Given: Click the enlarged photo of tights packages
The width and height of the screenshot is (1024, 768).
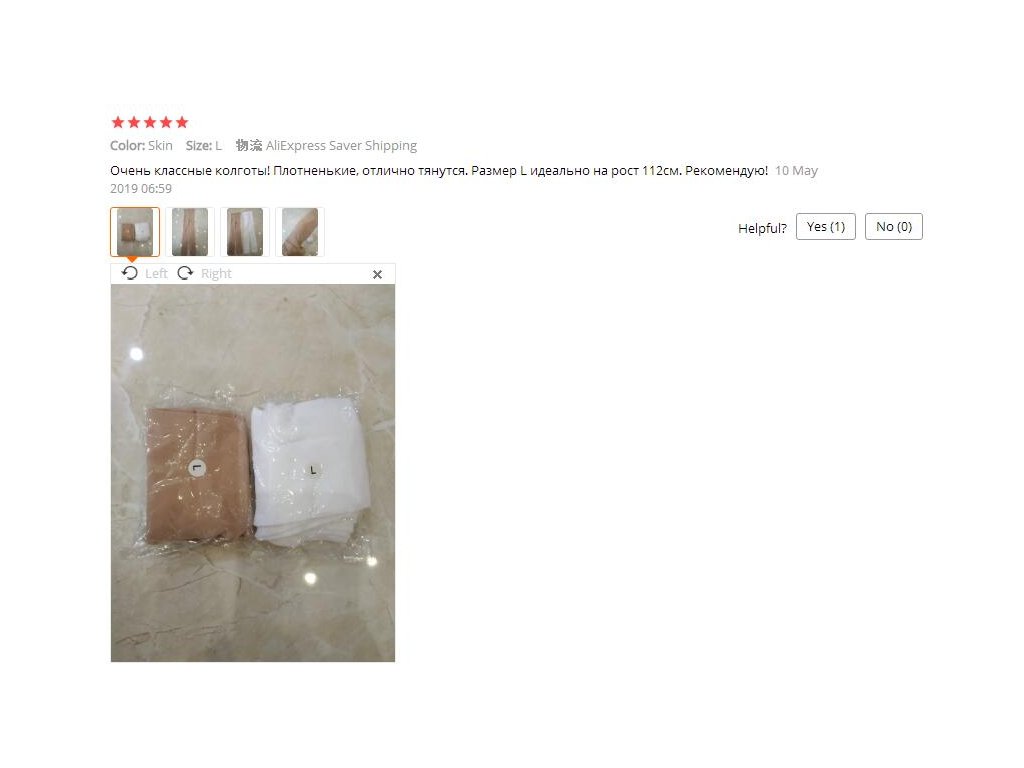Looking at the screenshot, I should coord(253,473).
